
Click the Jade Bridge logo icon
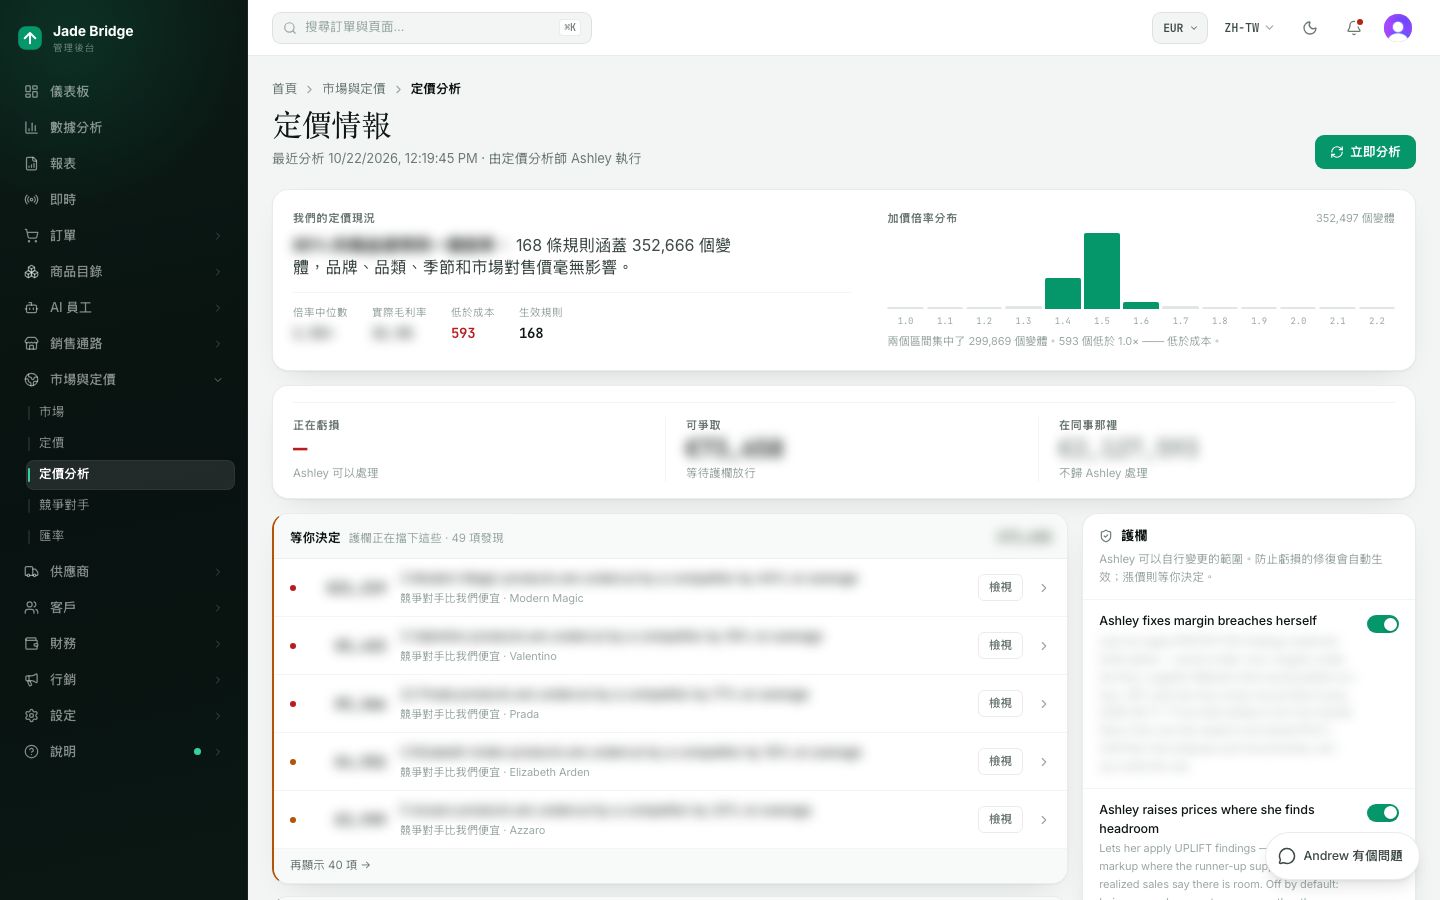click(x=30, y=38)
